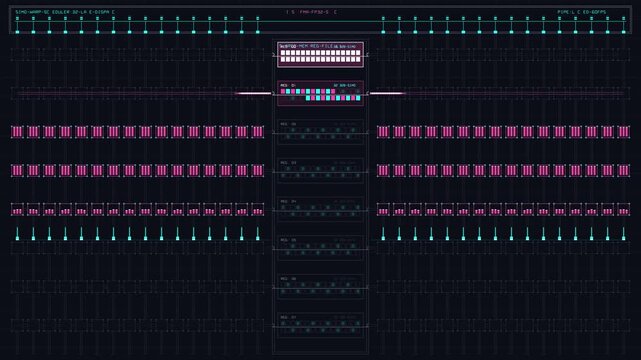
Task: Click the rightmost cyan lane pin in the top header
Action: click(623, 25)
